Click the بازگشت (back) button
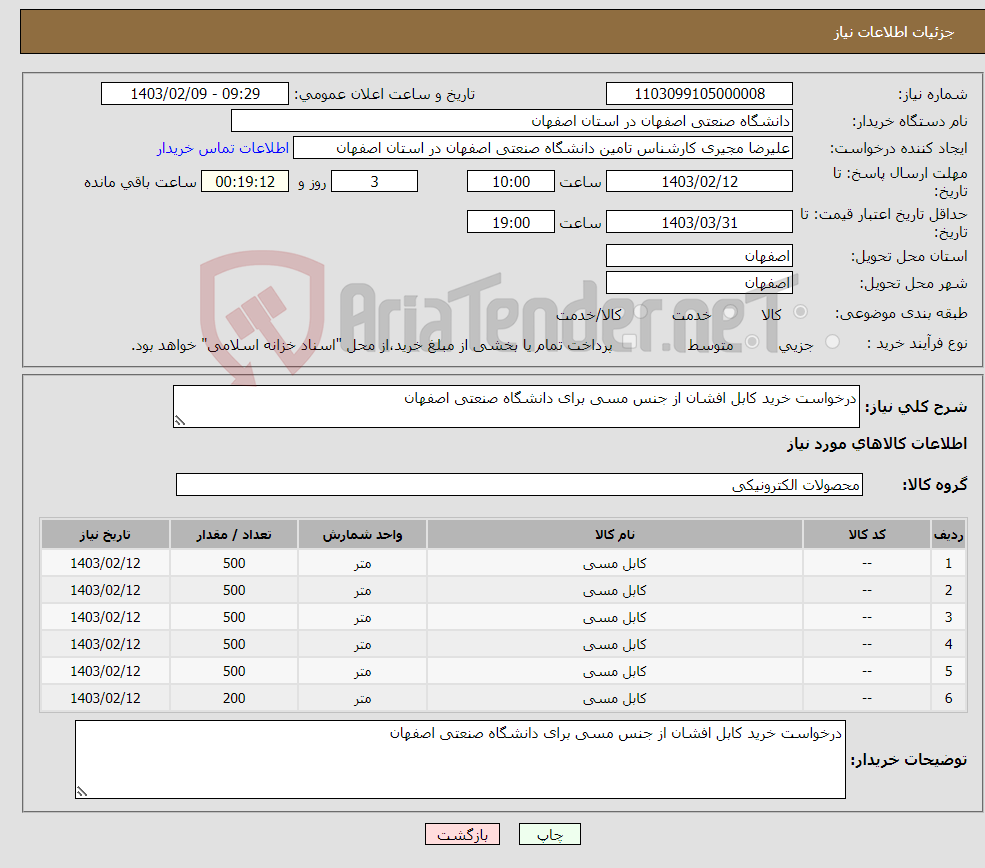The width and height of the screenshot is (985, 868). click(x=462, y=834)
